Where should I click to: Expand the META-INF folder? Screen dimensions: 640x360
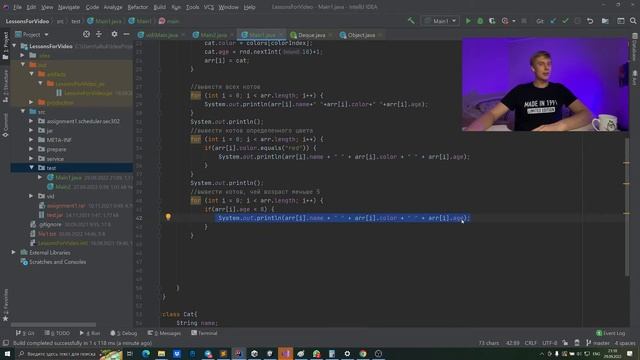[x=31, y=140]
